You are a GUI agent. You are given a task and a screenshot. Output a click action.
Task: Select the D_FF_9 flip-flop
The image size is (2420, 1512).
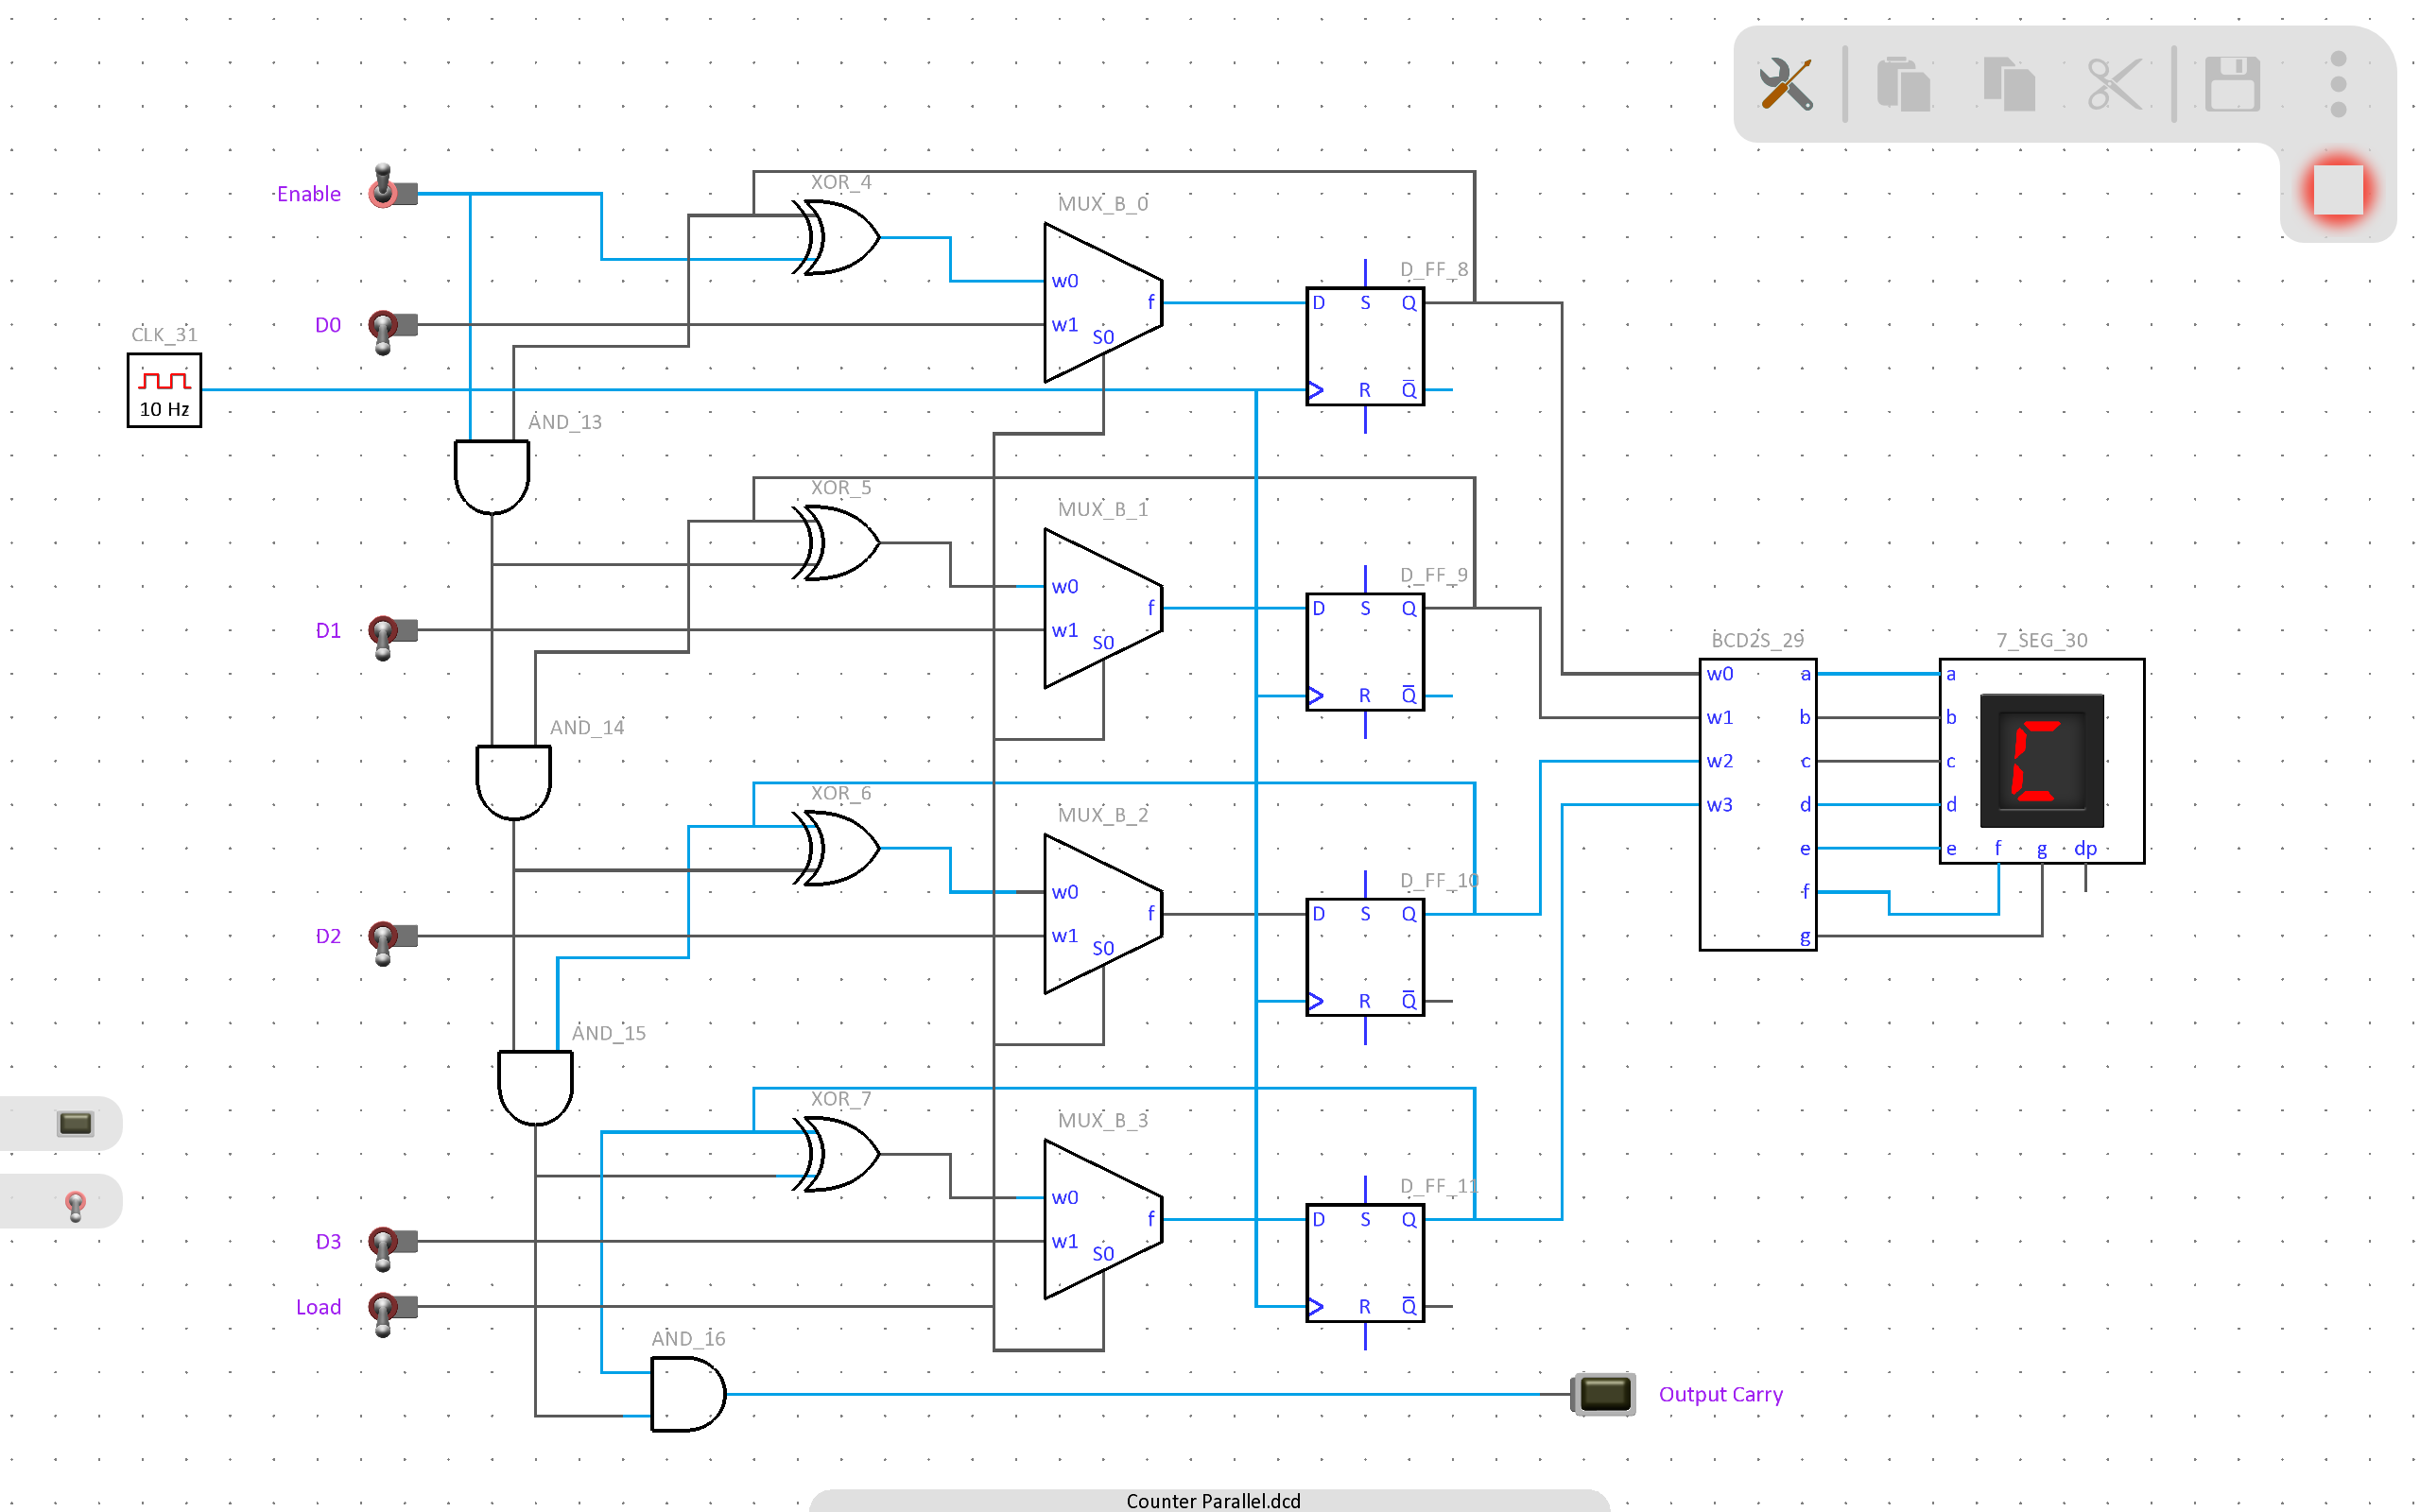click(x=1365, y=652)
